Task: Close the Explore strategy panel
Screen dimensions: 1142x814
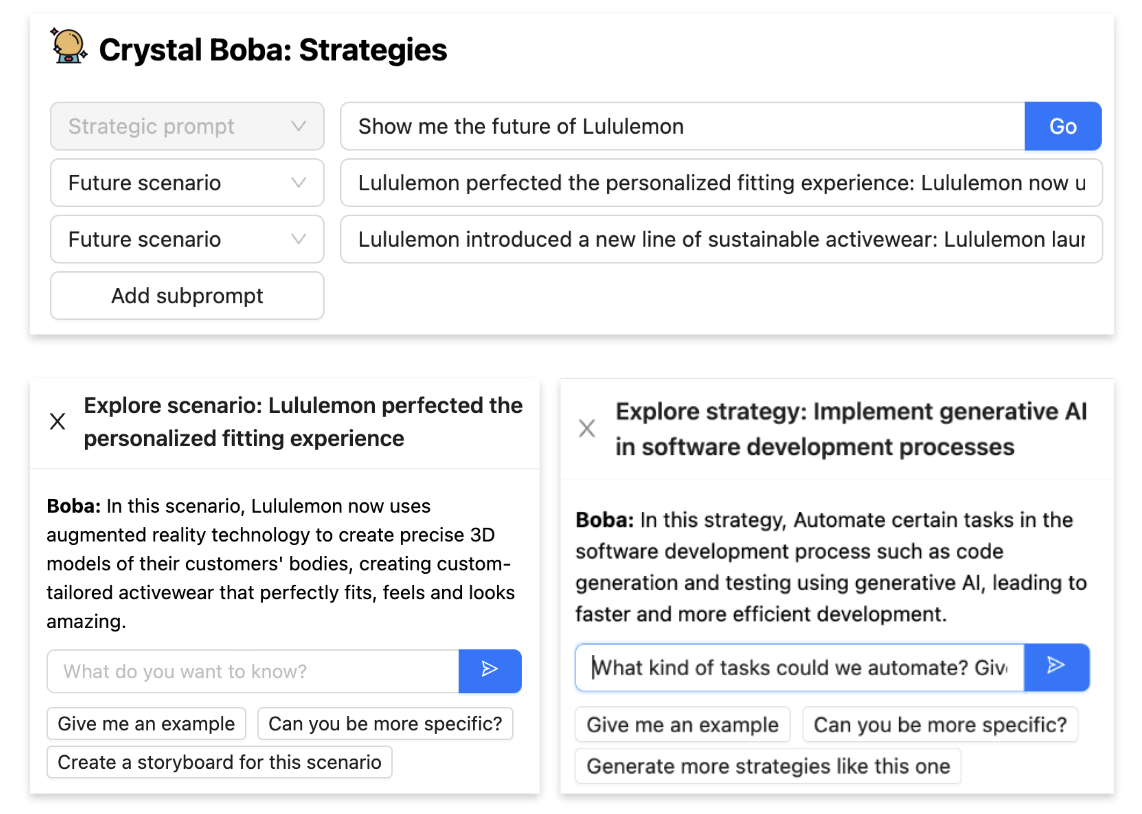Action: pyautogui.click(x=587, y=429)
